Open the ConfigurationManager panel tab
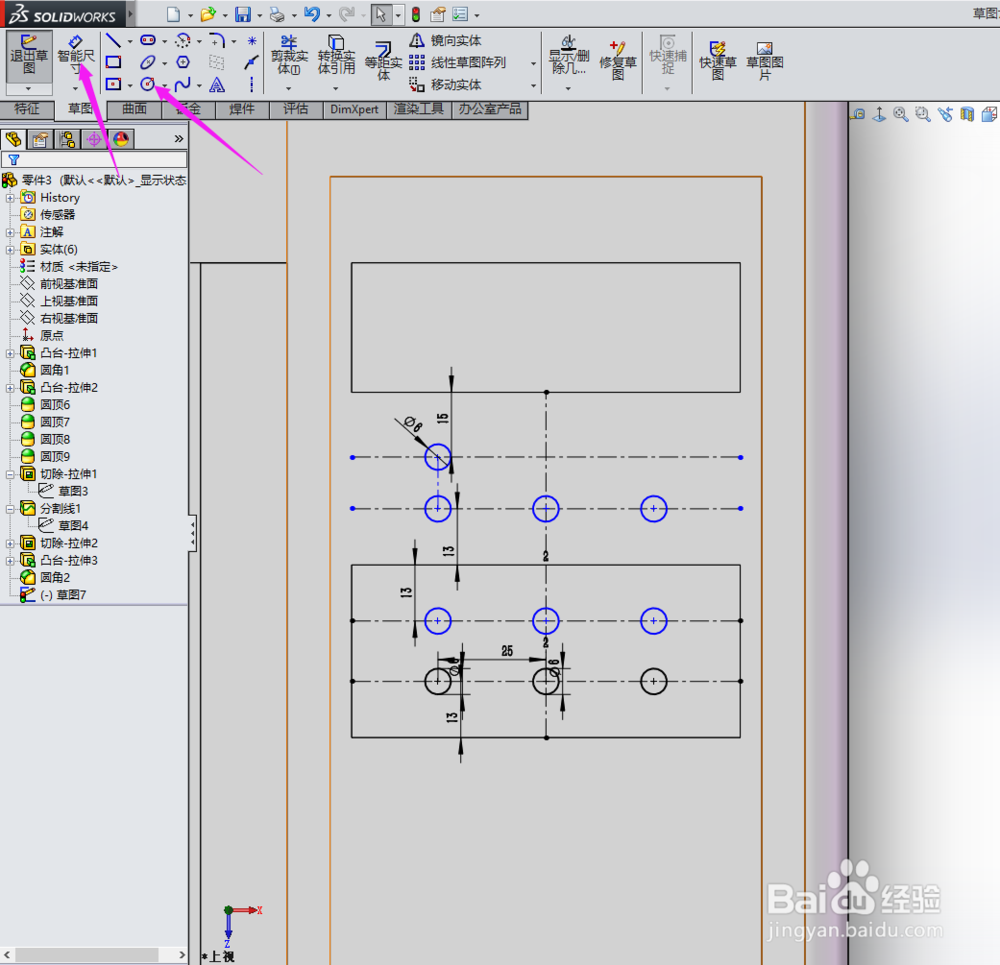 click(67, 139)
